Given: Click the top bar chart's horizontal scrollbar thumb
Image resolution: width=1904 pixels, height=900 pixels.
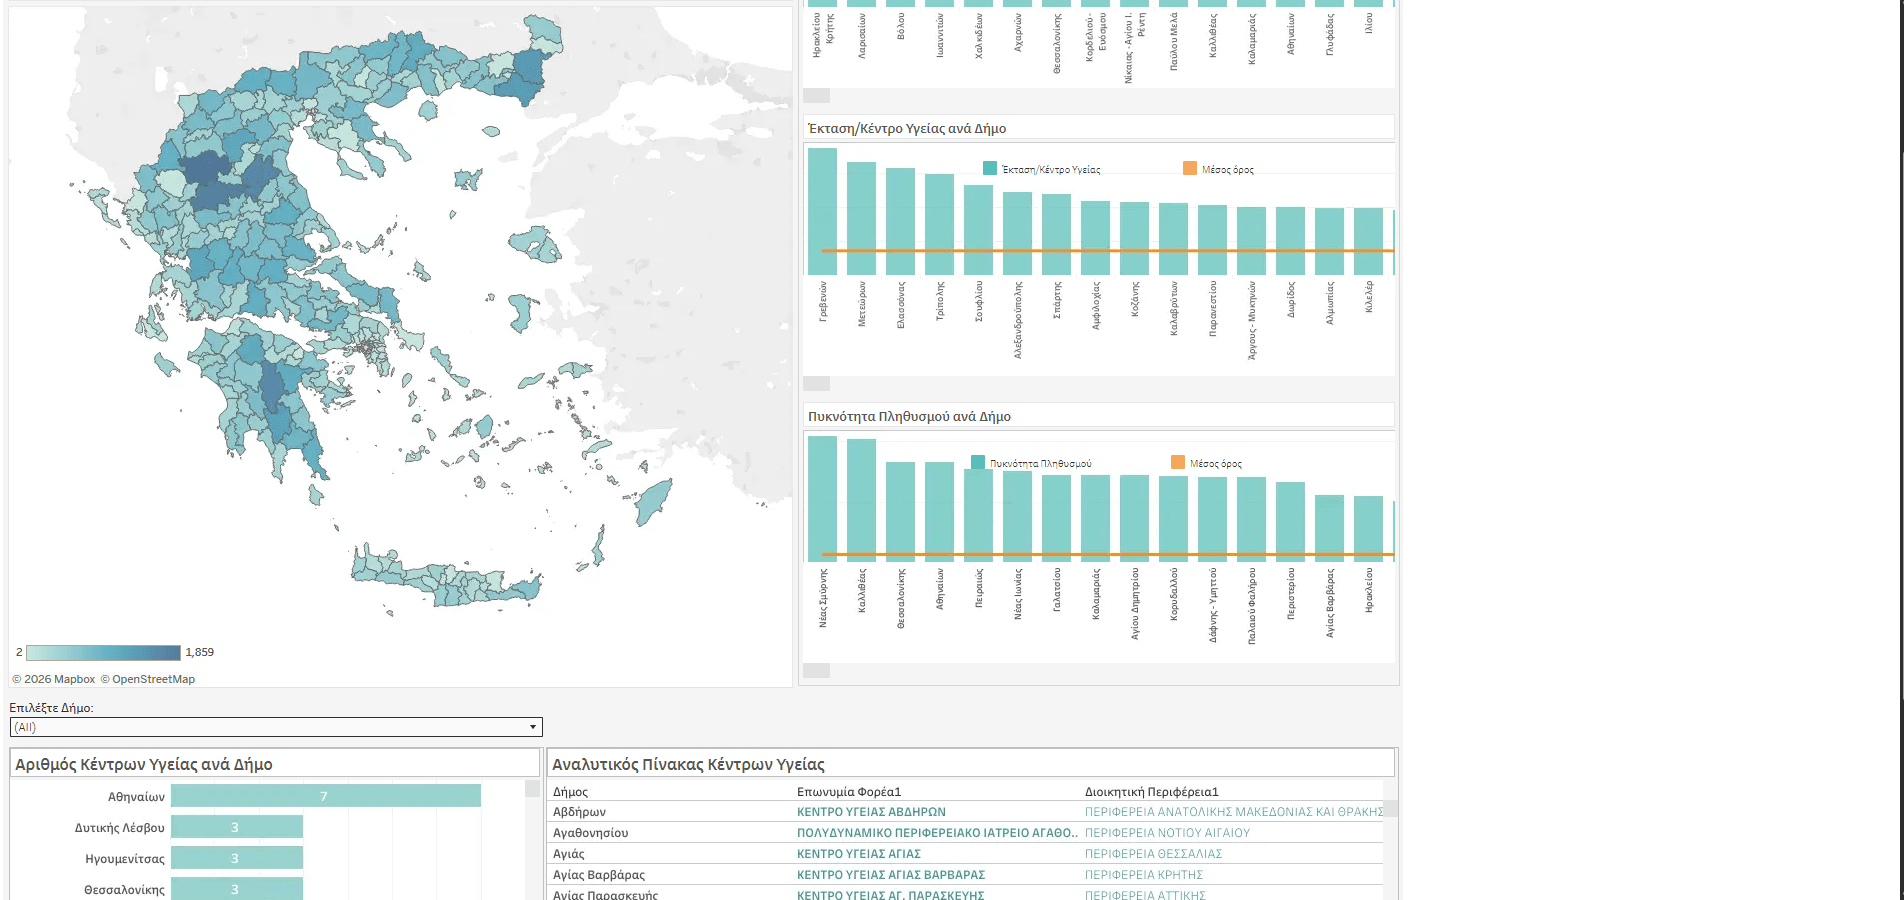Looking at the screenshot, I should click(817, 96).
